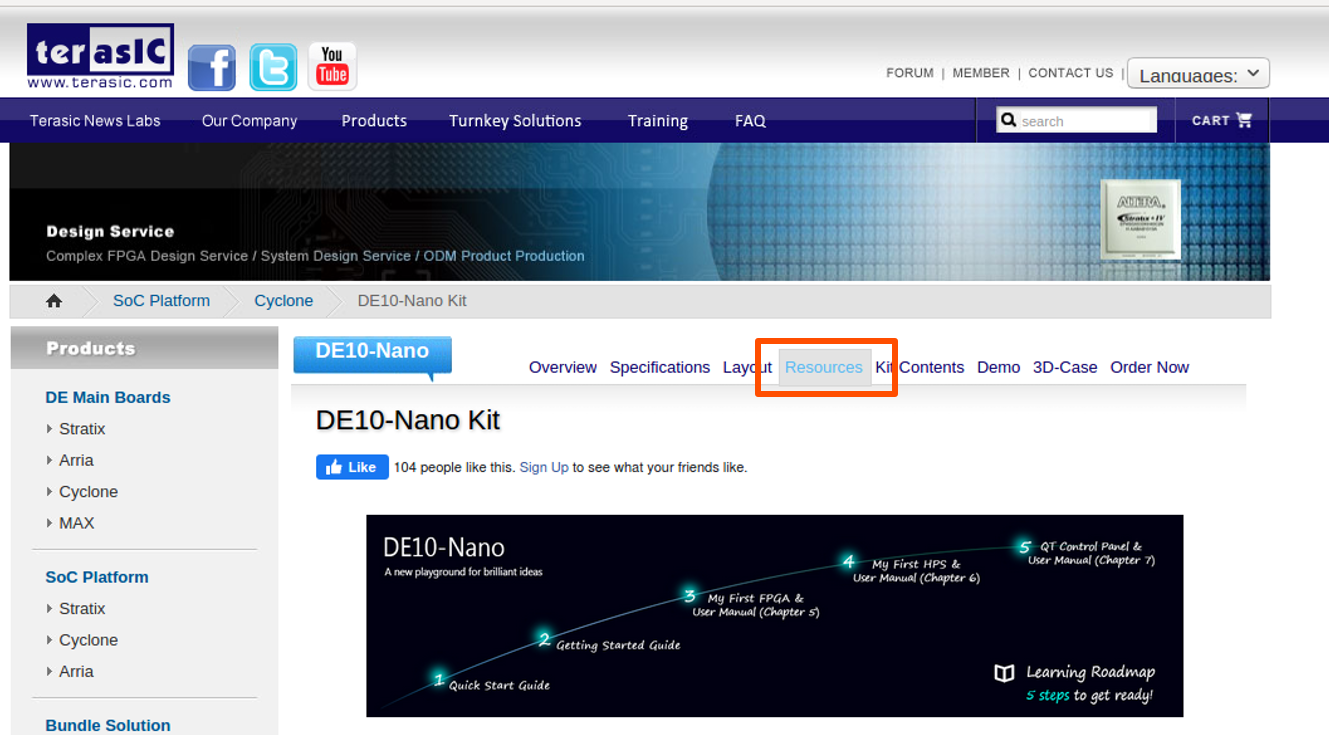Click the DE10-Nano Kit page heading

pyautogui.click(x=408, y=420)
